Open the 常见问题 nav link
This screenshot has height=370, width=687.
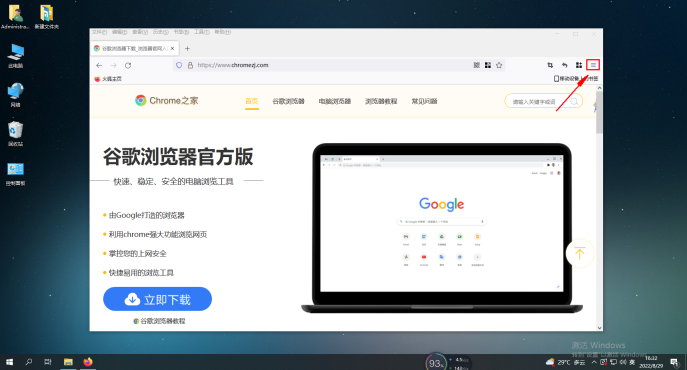pos(424,101)
